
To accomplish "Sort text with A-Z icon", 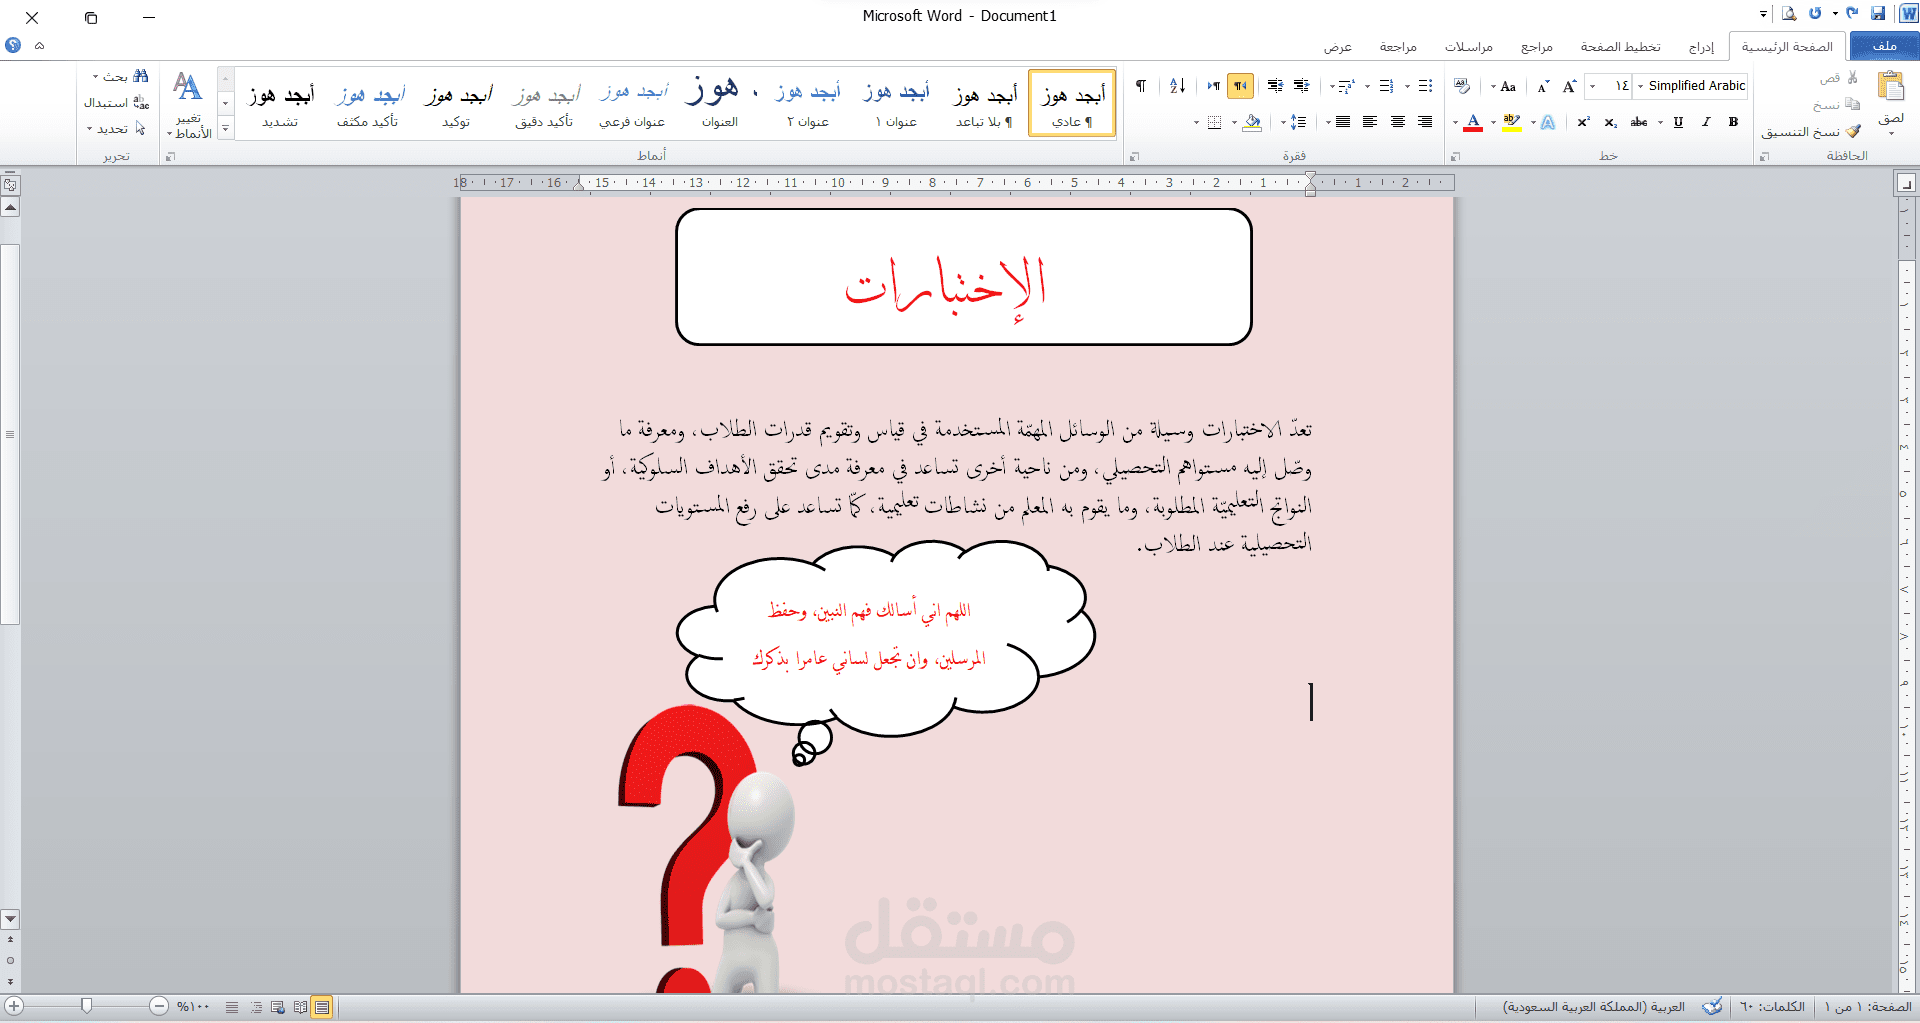I will click(x=1177, y=86).
